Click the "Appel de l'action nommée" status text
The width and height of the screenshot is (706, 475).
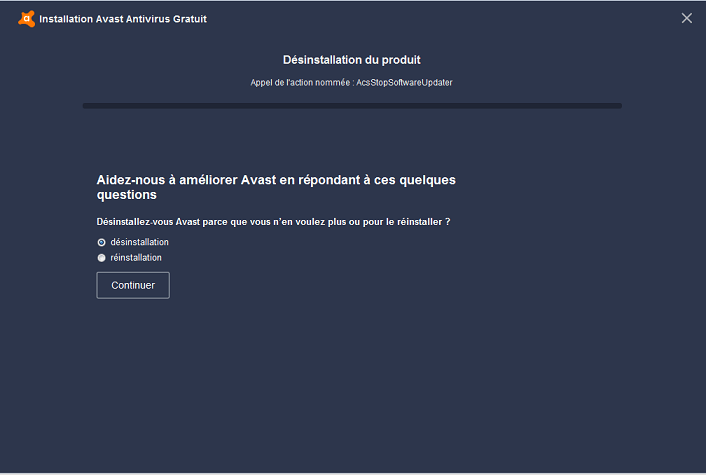coord(301,83)
